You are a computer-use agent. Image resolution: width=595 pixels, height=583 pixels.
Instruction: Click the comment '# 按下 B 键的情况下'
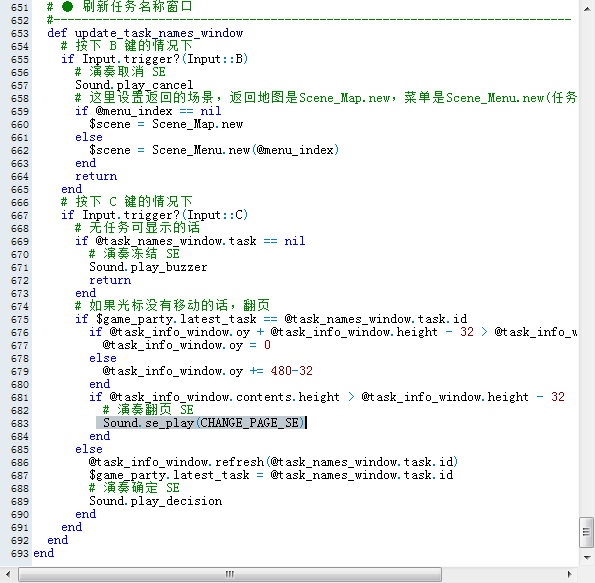click(x=126, y=46)
